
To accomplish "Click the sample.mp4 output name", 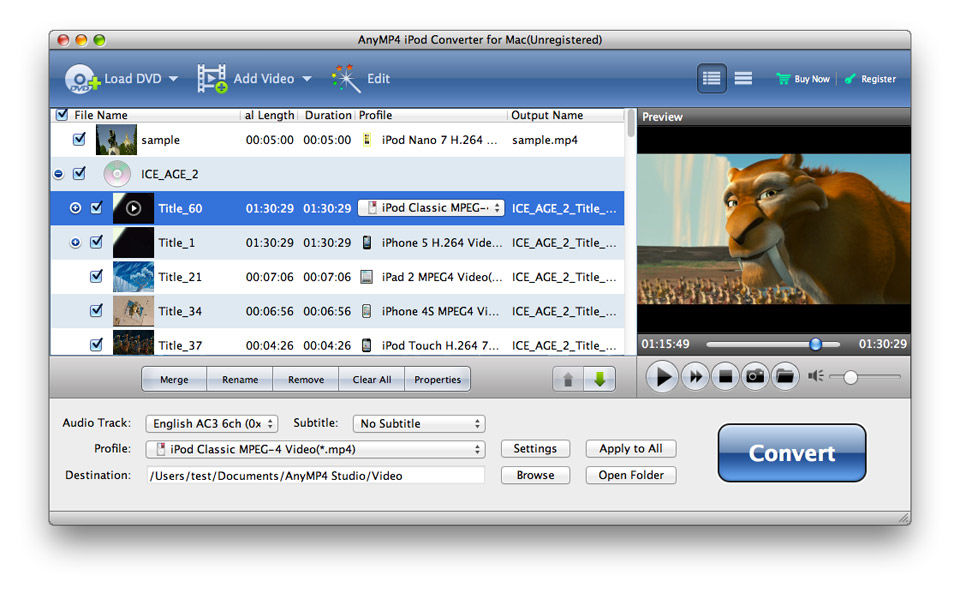I will click(x=545, y=140).
